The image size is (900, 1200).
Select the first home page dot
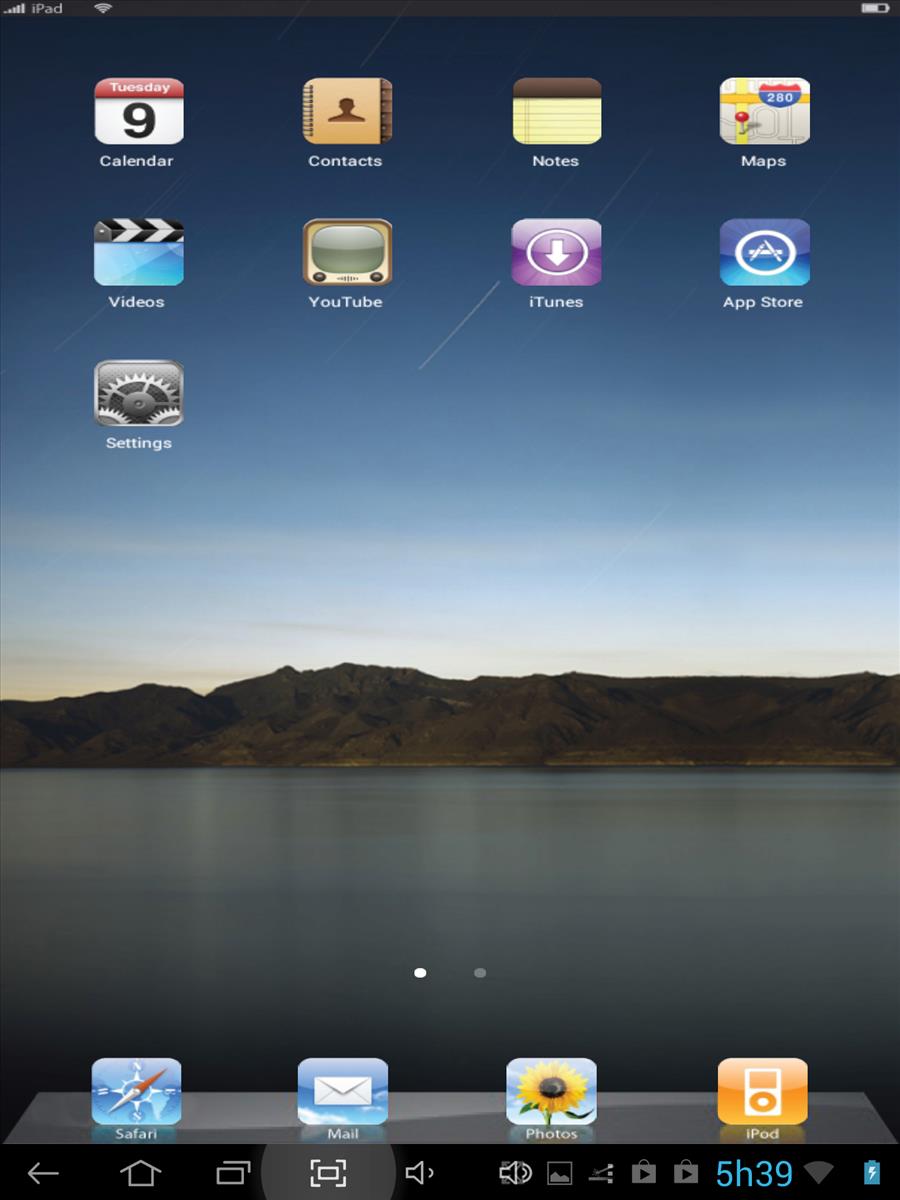click(420, 972)
